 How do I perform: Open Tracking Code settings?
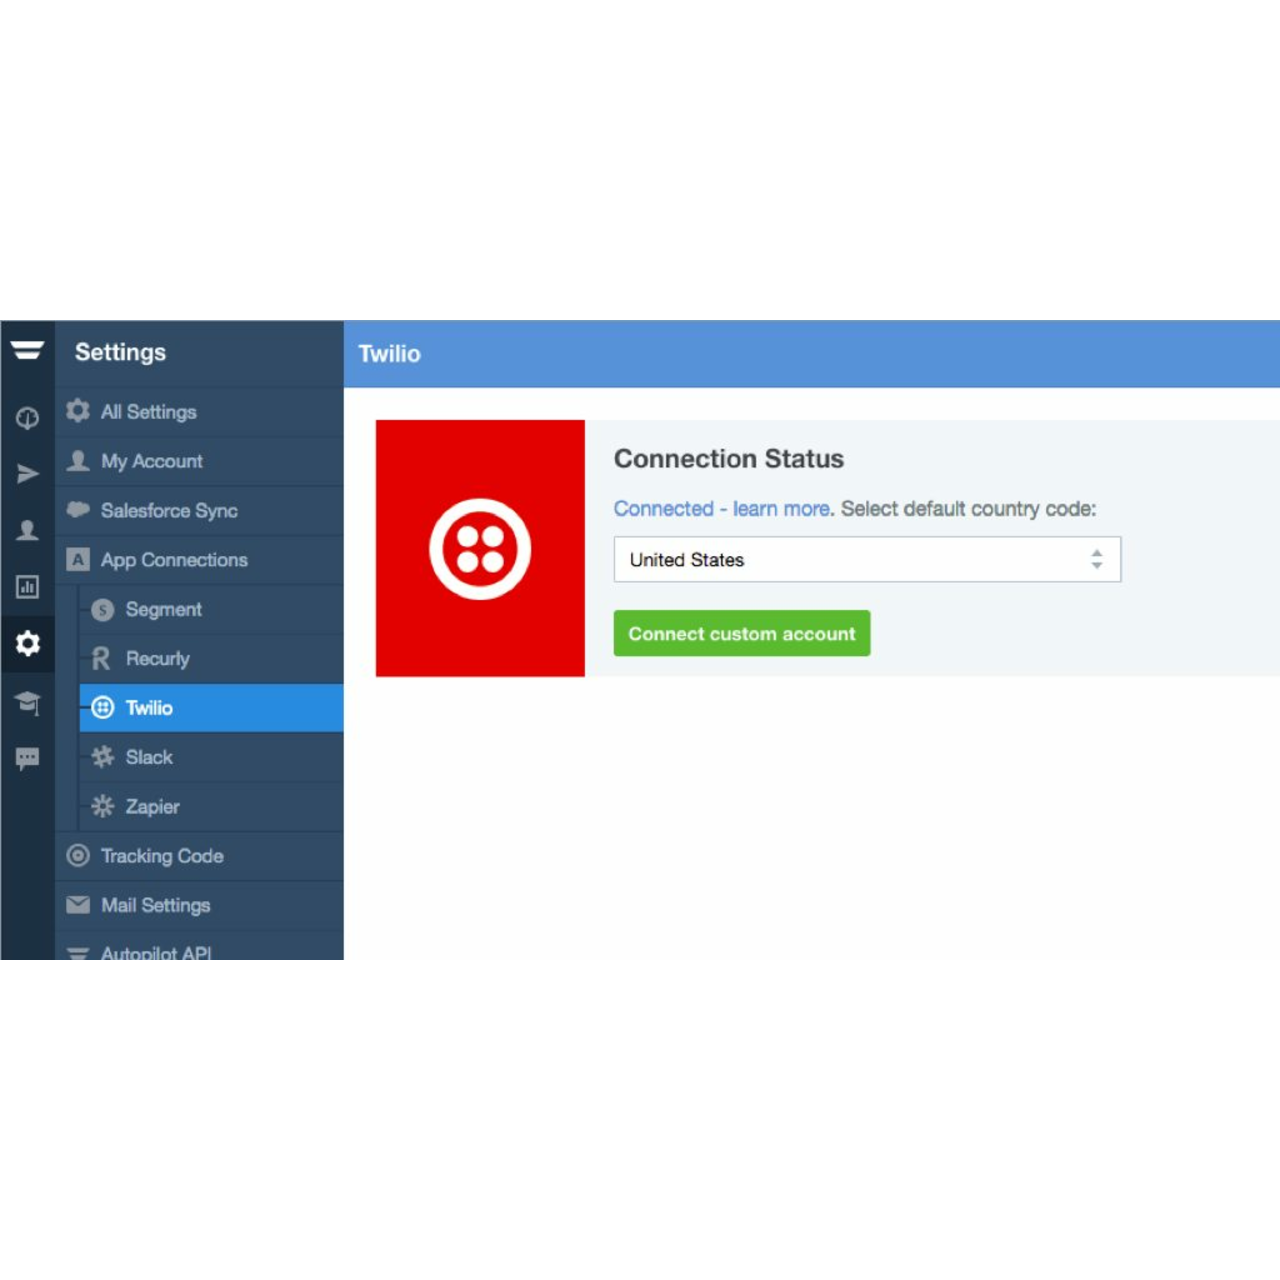click(x=161, y=856)
